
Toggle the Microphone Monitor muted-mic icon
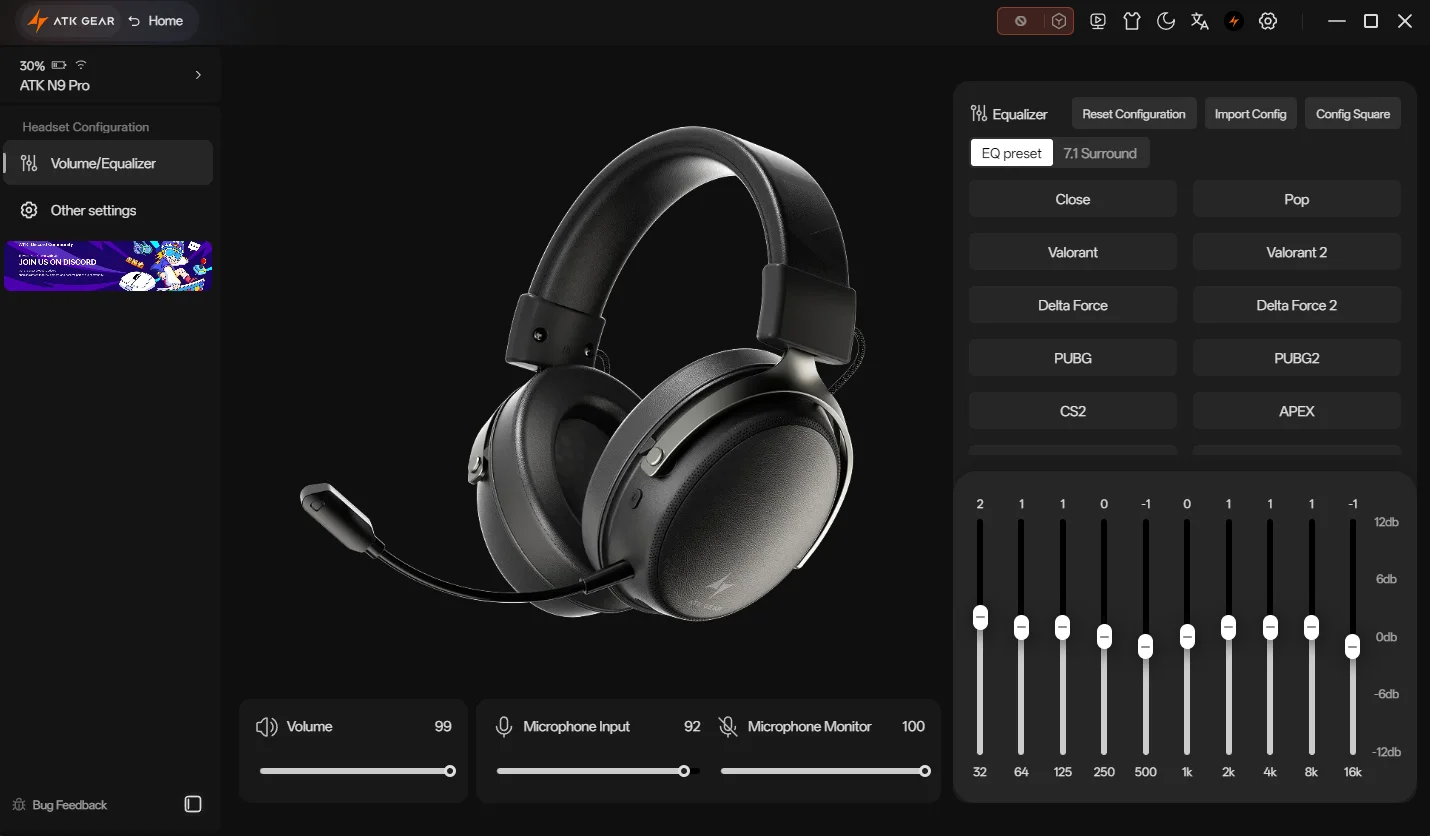(728, 727)
